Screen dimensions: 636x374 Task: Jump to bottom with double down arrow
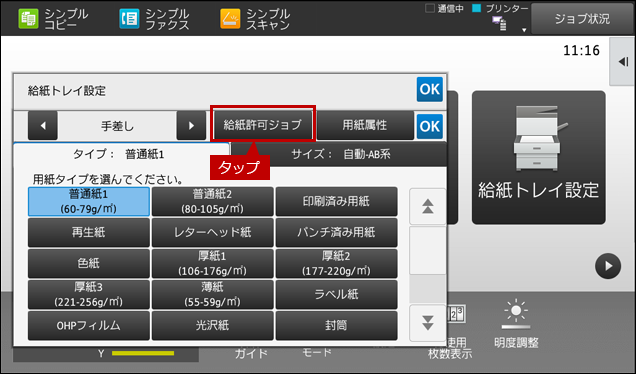click(x=428, y=323)
